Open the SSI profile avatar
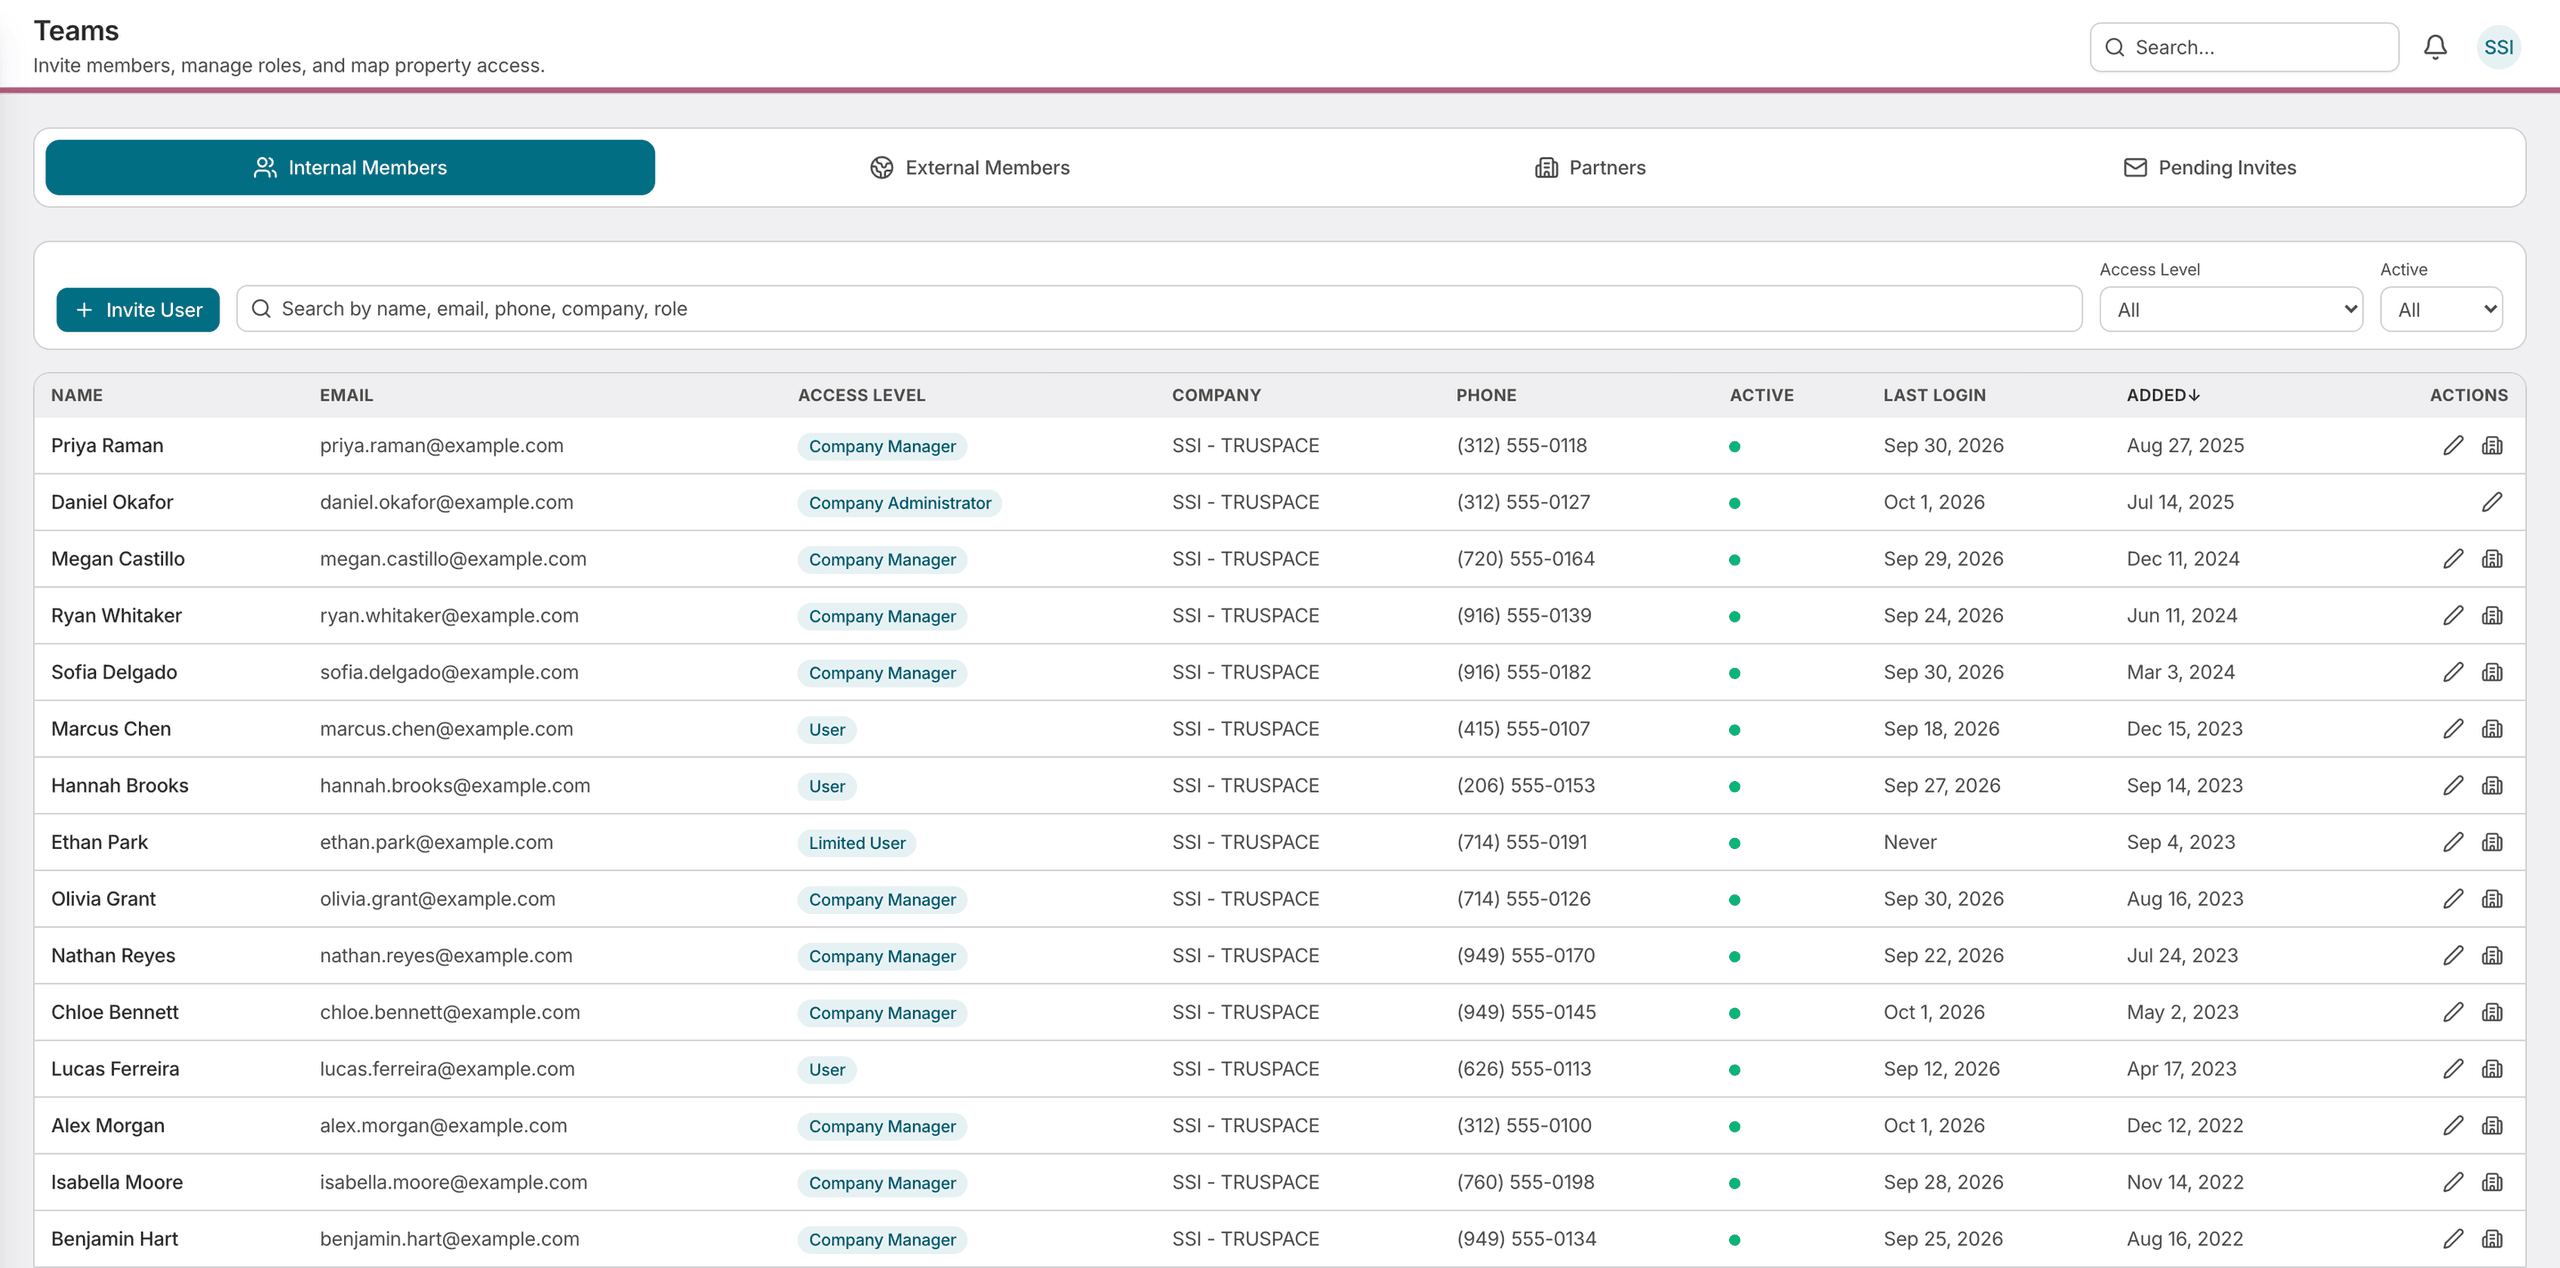 pos(2498,47)
